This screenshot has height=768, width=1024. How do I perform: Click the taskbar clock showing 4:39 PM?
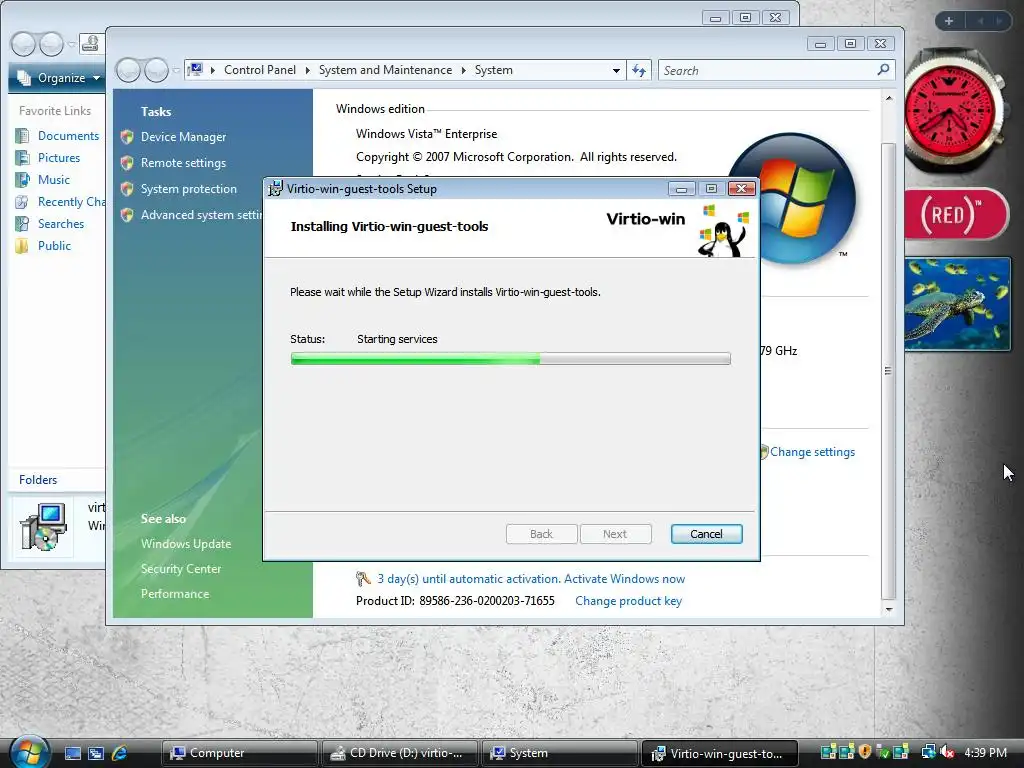pyautogui.click(x=985, y=752)
